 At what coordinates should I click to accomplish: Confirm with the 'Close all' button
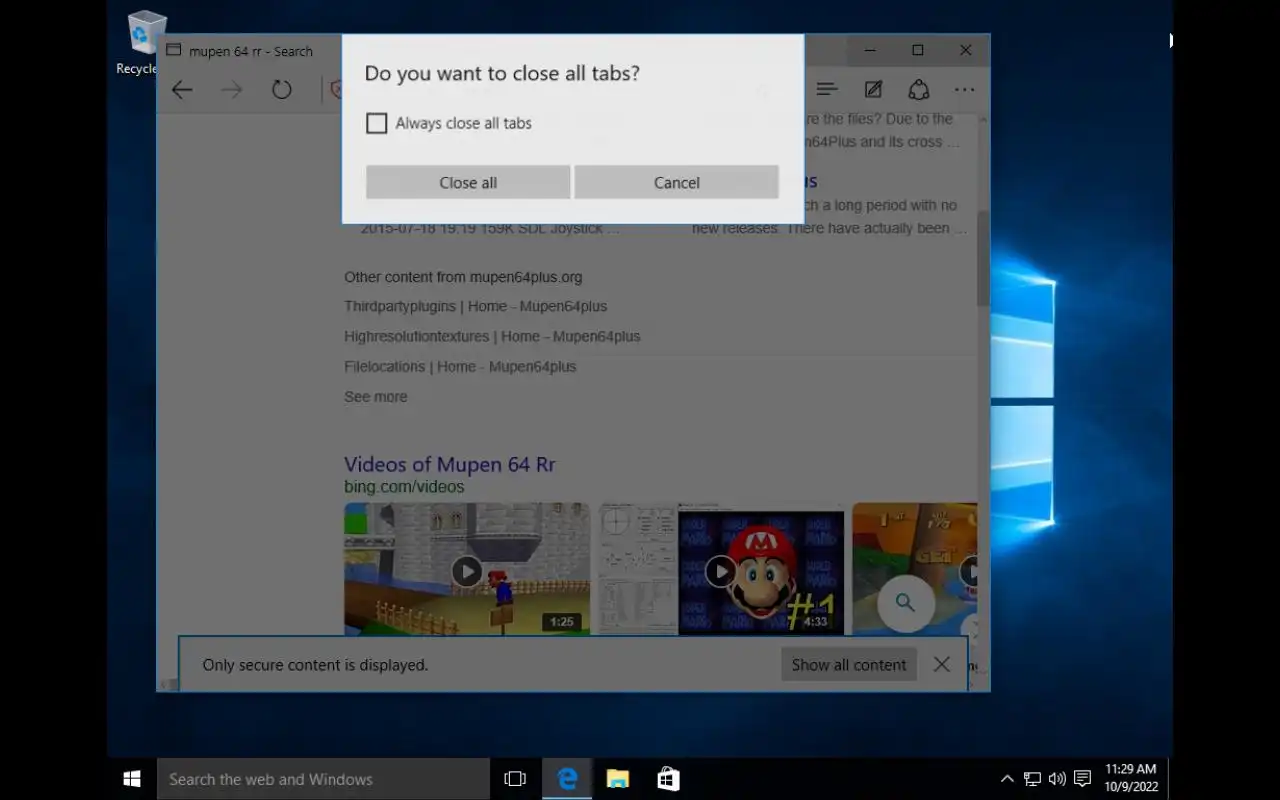(x=468, y=182)
